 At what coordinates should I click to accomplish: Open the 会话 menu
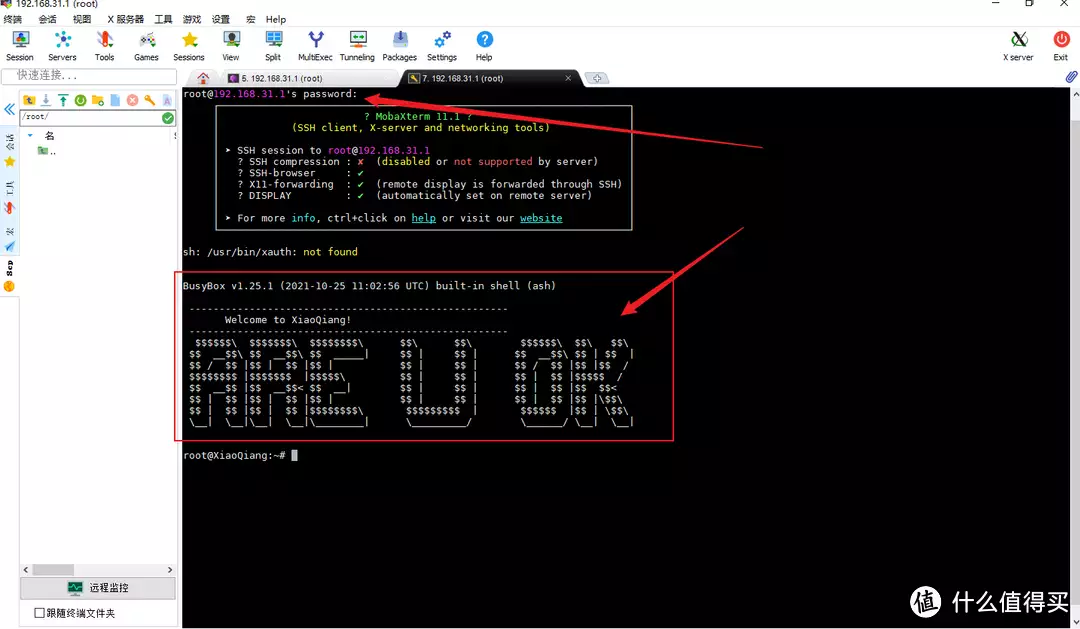tap(48, 19)
